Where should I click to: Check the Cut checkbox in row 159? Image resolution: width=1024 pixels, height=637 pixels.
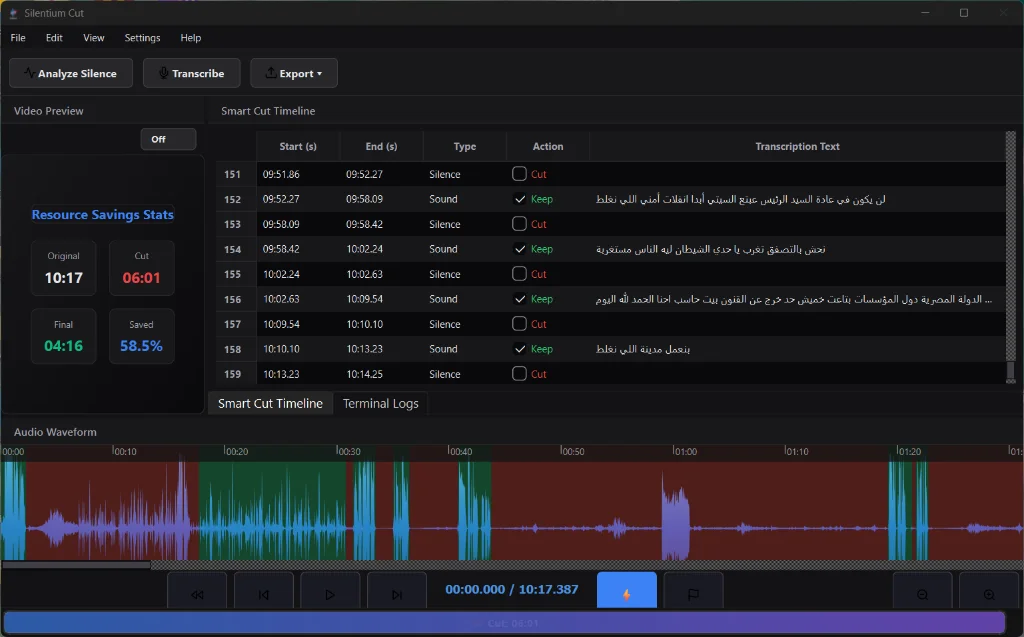tap(519, 374)
